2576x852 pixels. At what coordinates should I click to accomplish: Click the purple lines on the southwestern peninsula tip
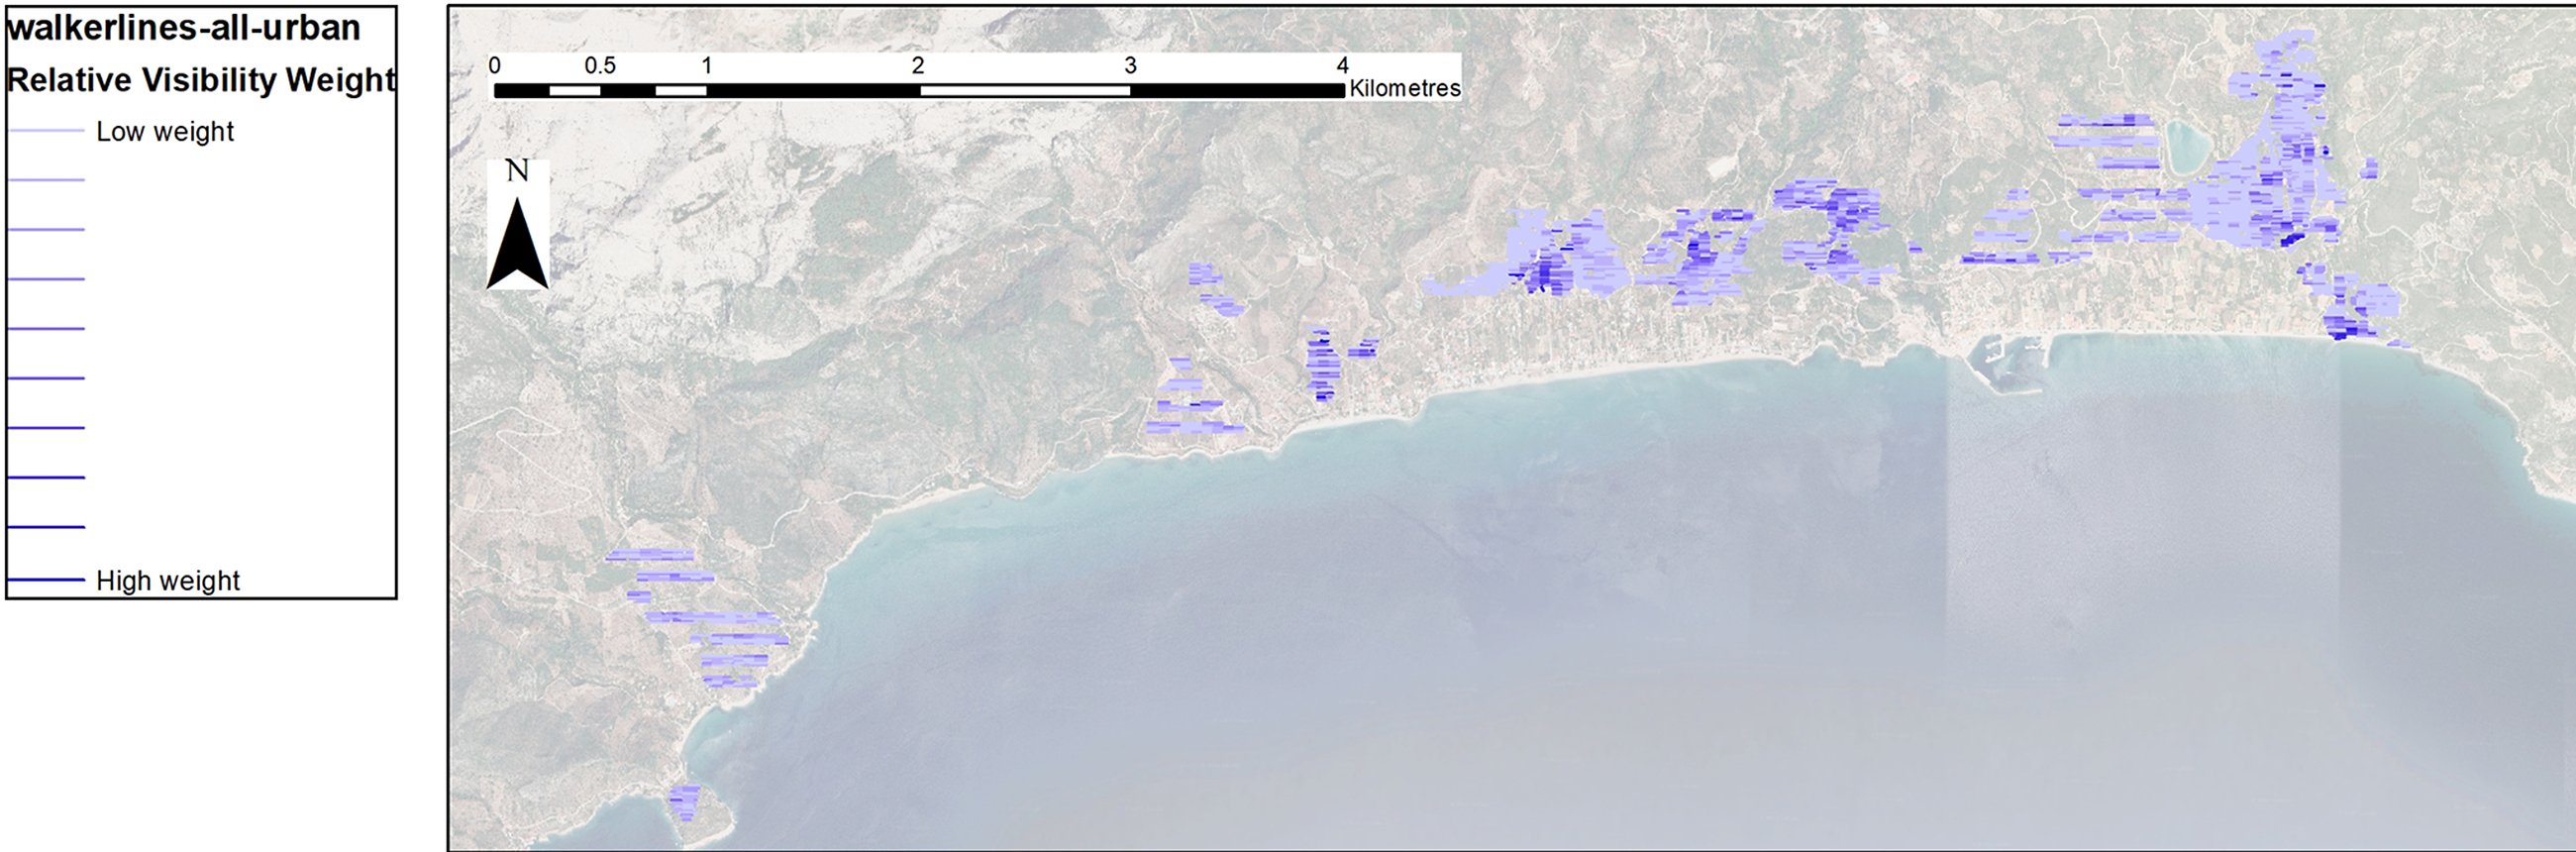tap(685, 802)
